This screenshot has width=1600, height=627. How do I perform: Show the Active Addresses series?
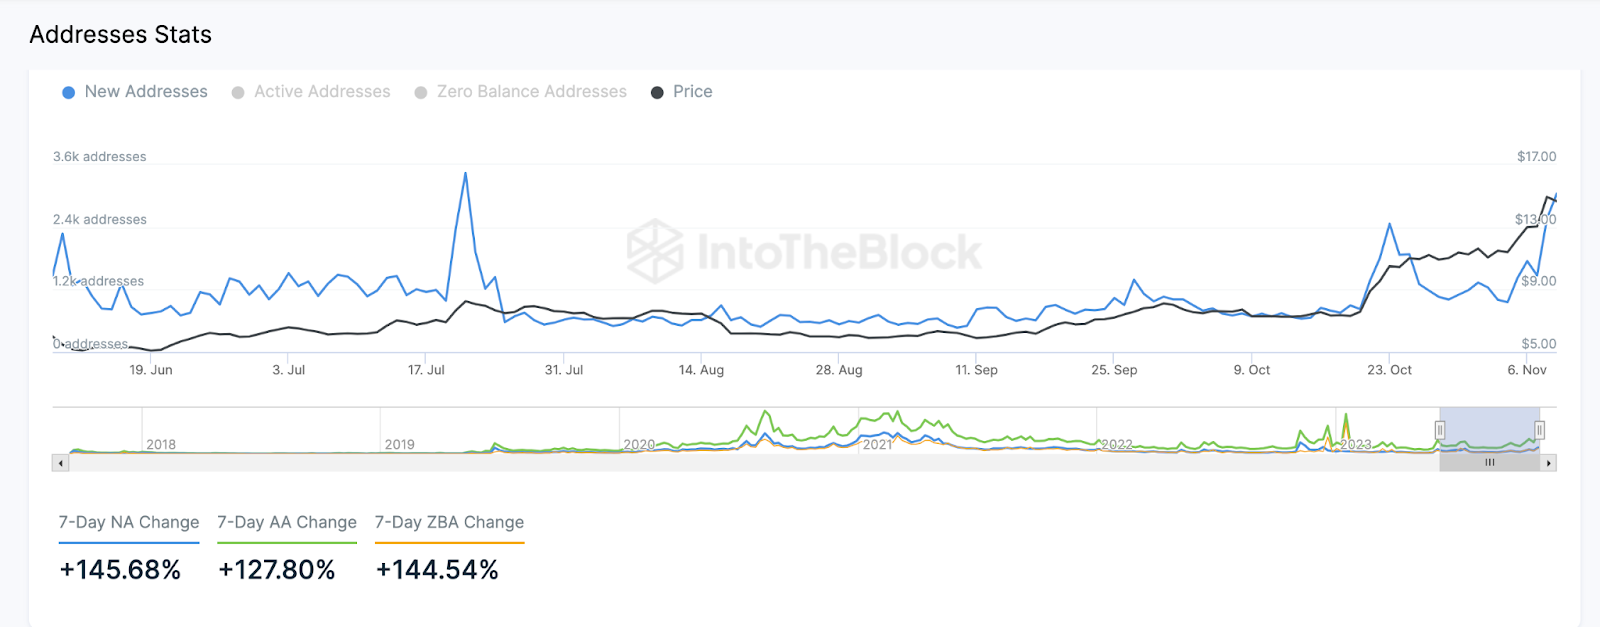coord(322,92)
